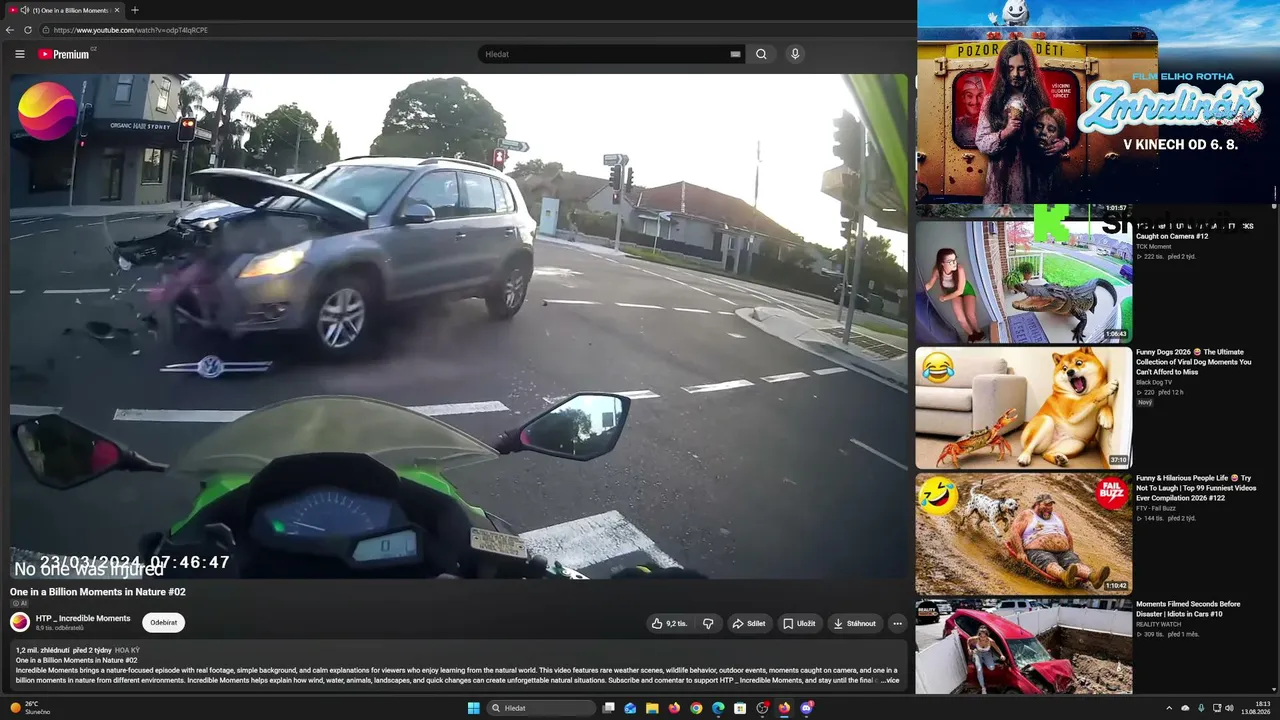
Task: Click the video player to pause
Action: click(x=459, y=326)
